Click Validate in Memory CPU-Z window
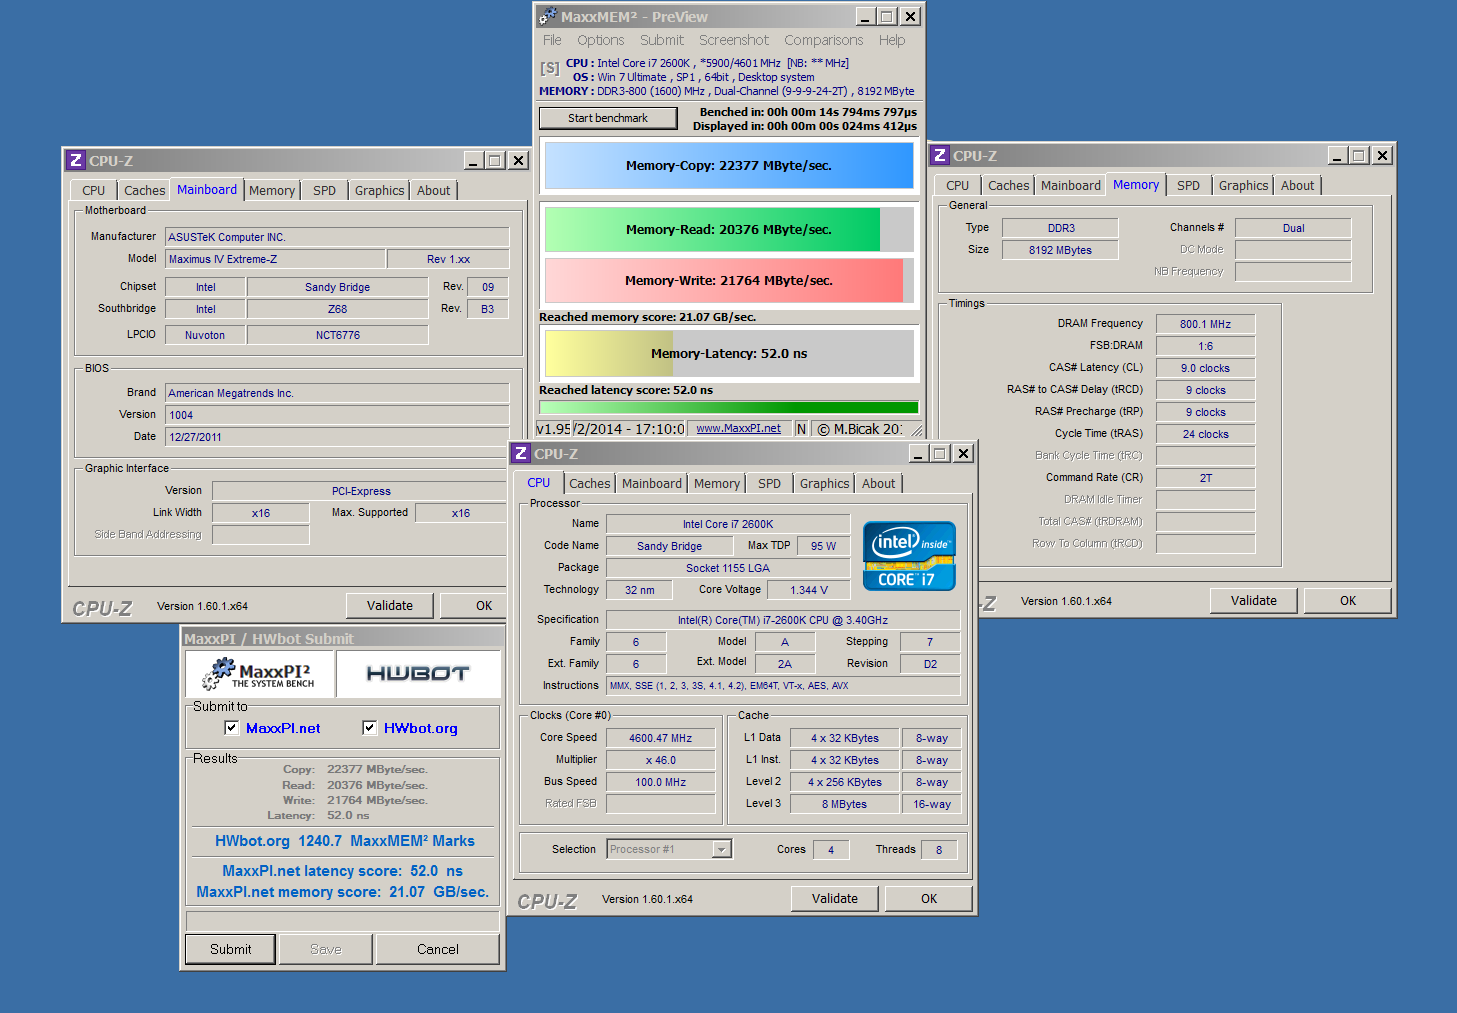The image size is (1457, 1013). pyautogui.click(x=1254, y=600)
